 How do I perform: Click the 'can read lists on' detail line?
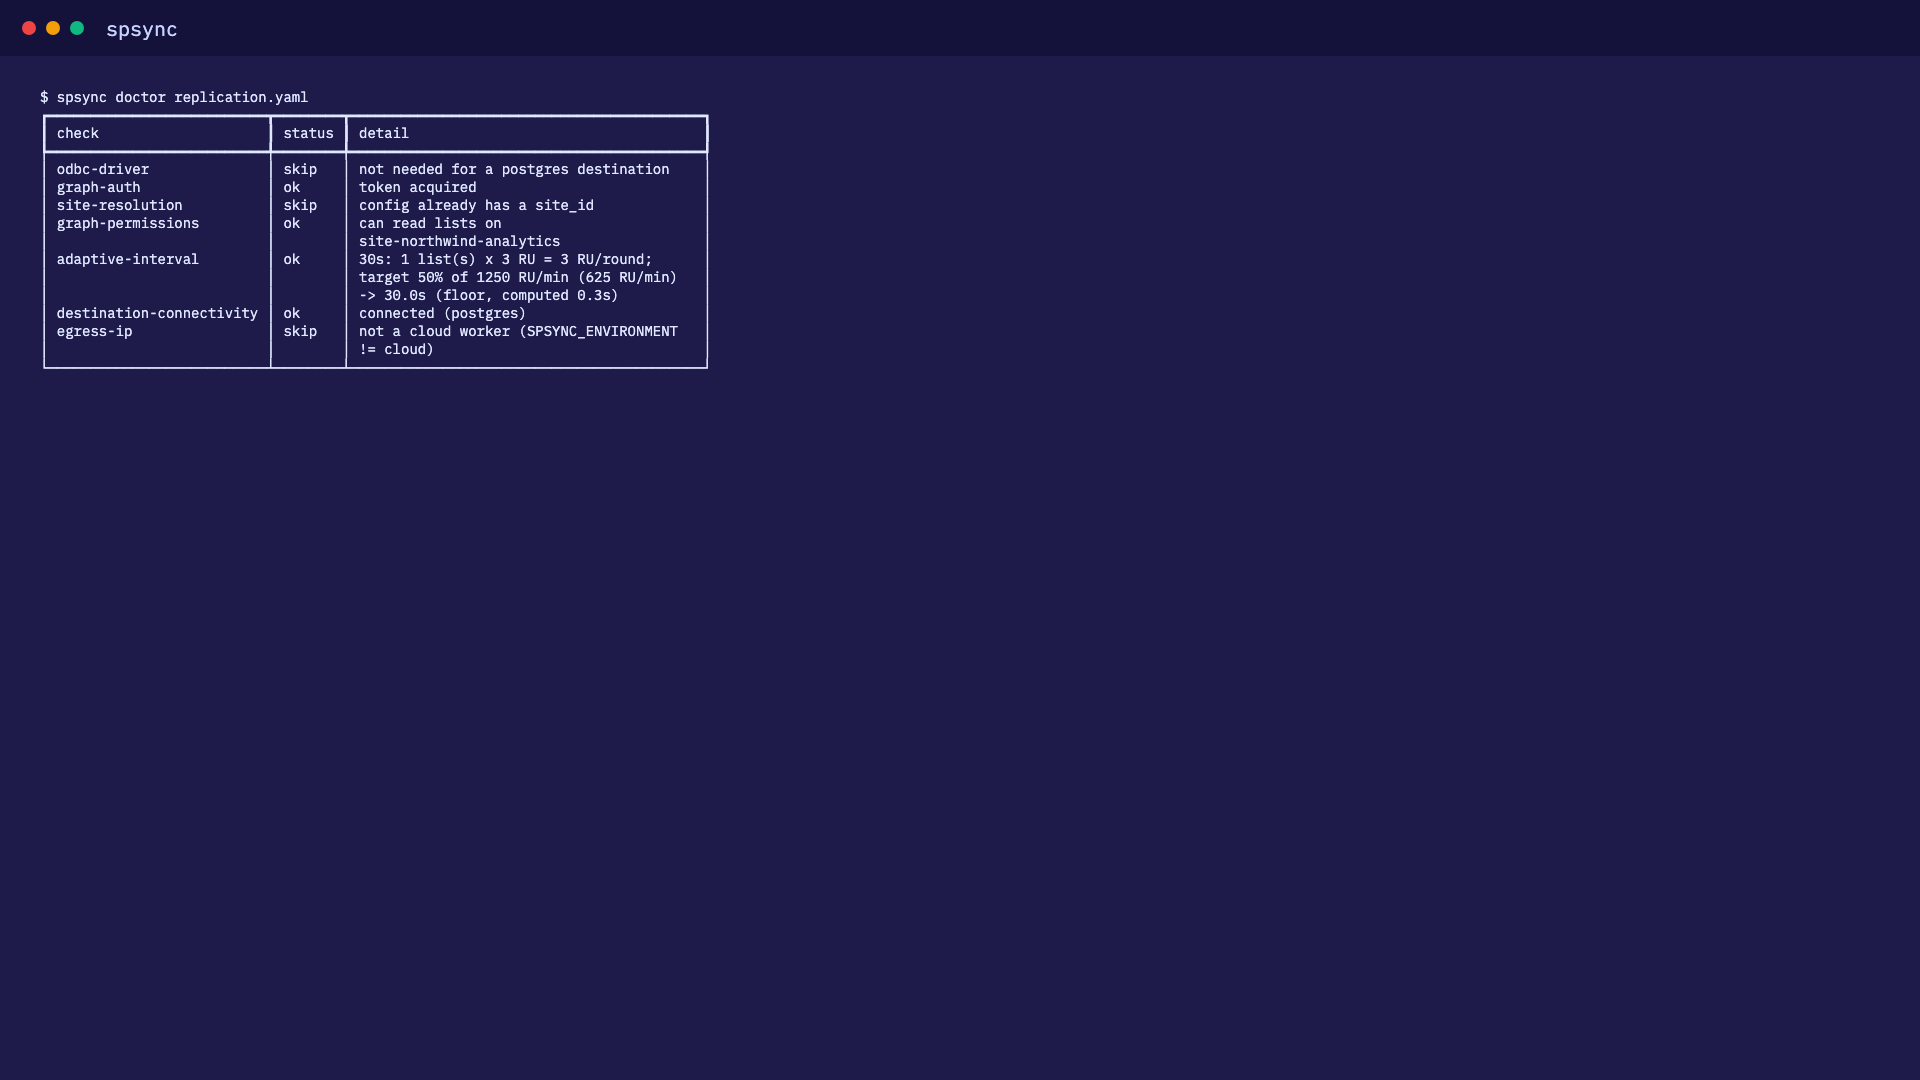tap(430, 223)
